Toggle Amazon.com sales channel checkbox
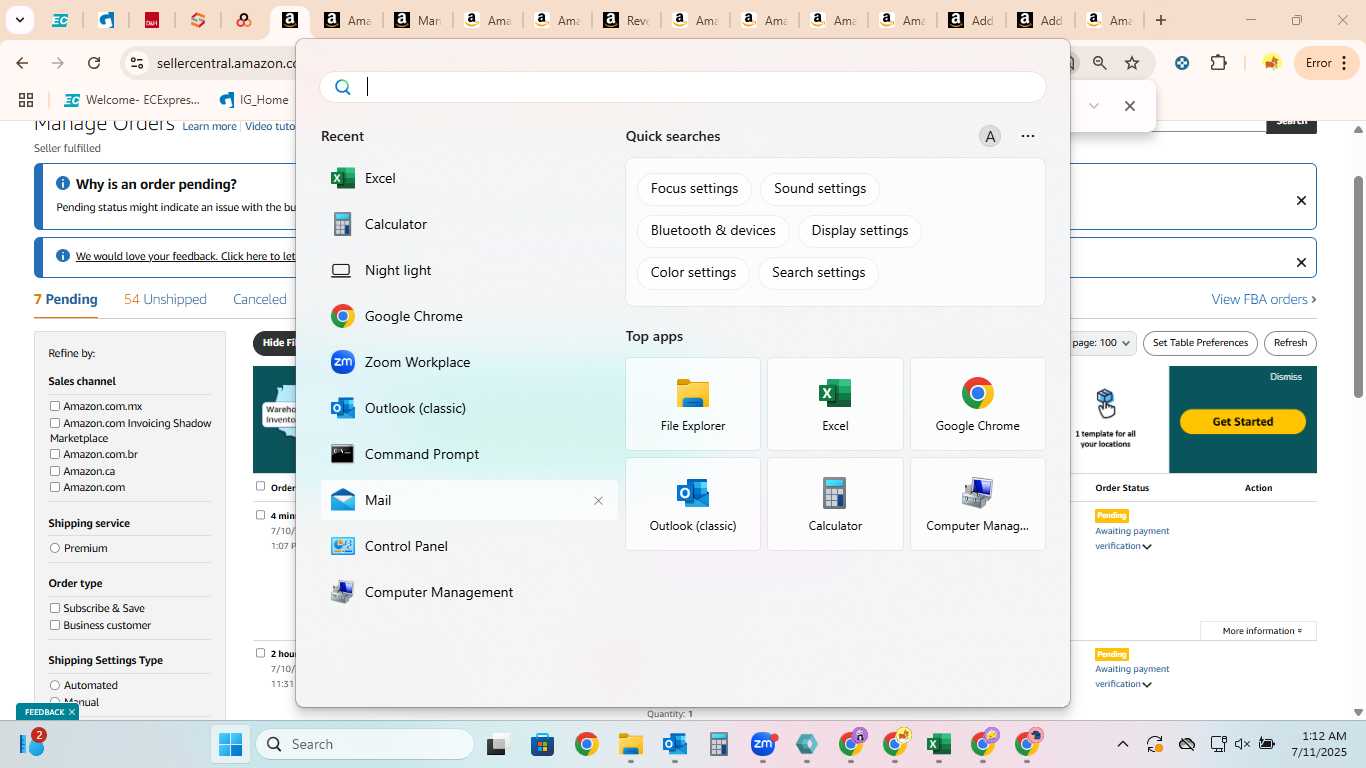This screenshot has height=768, width=1366. [x=55, y=487]
